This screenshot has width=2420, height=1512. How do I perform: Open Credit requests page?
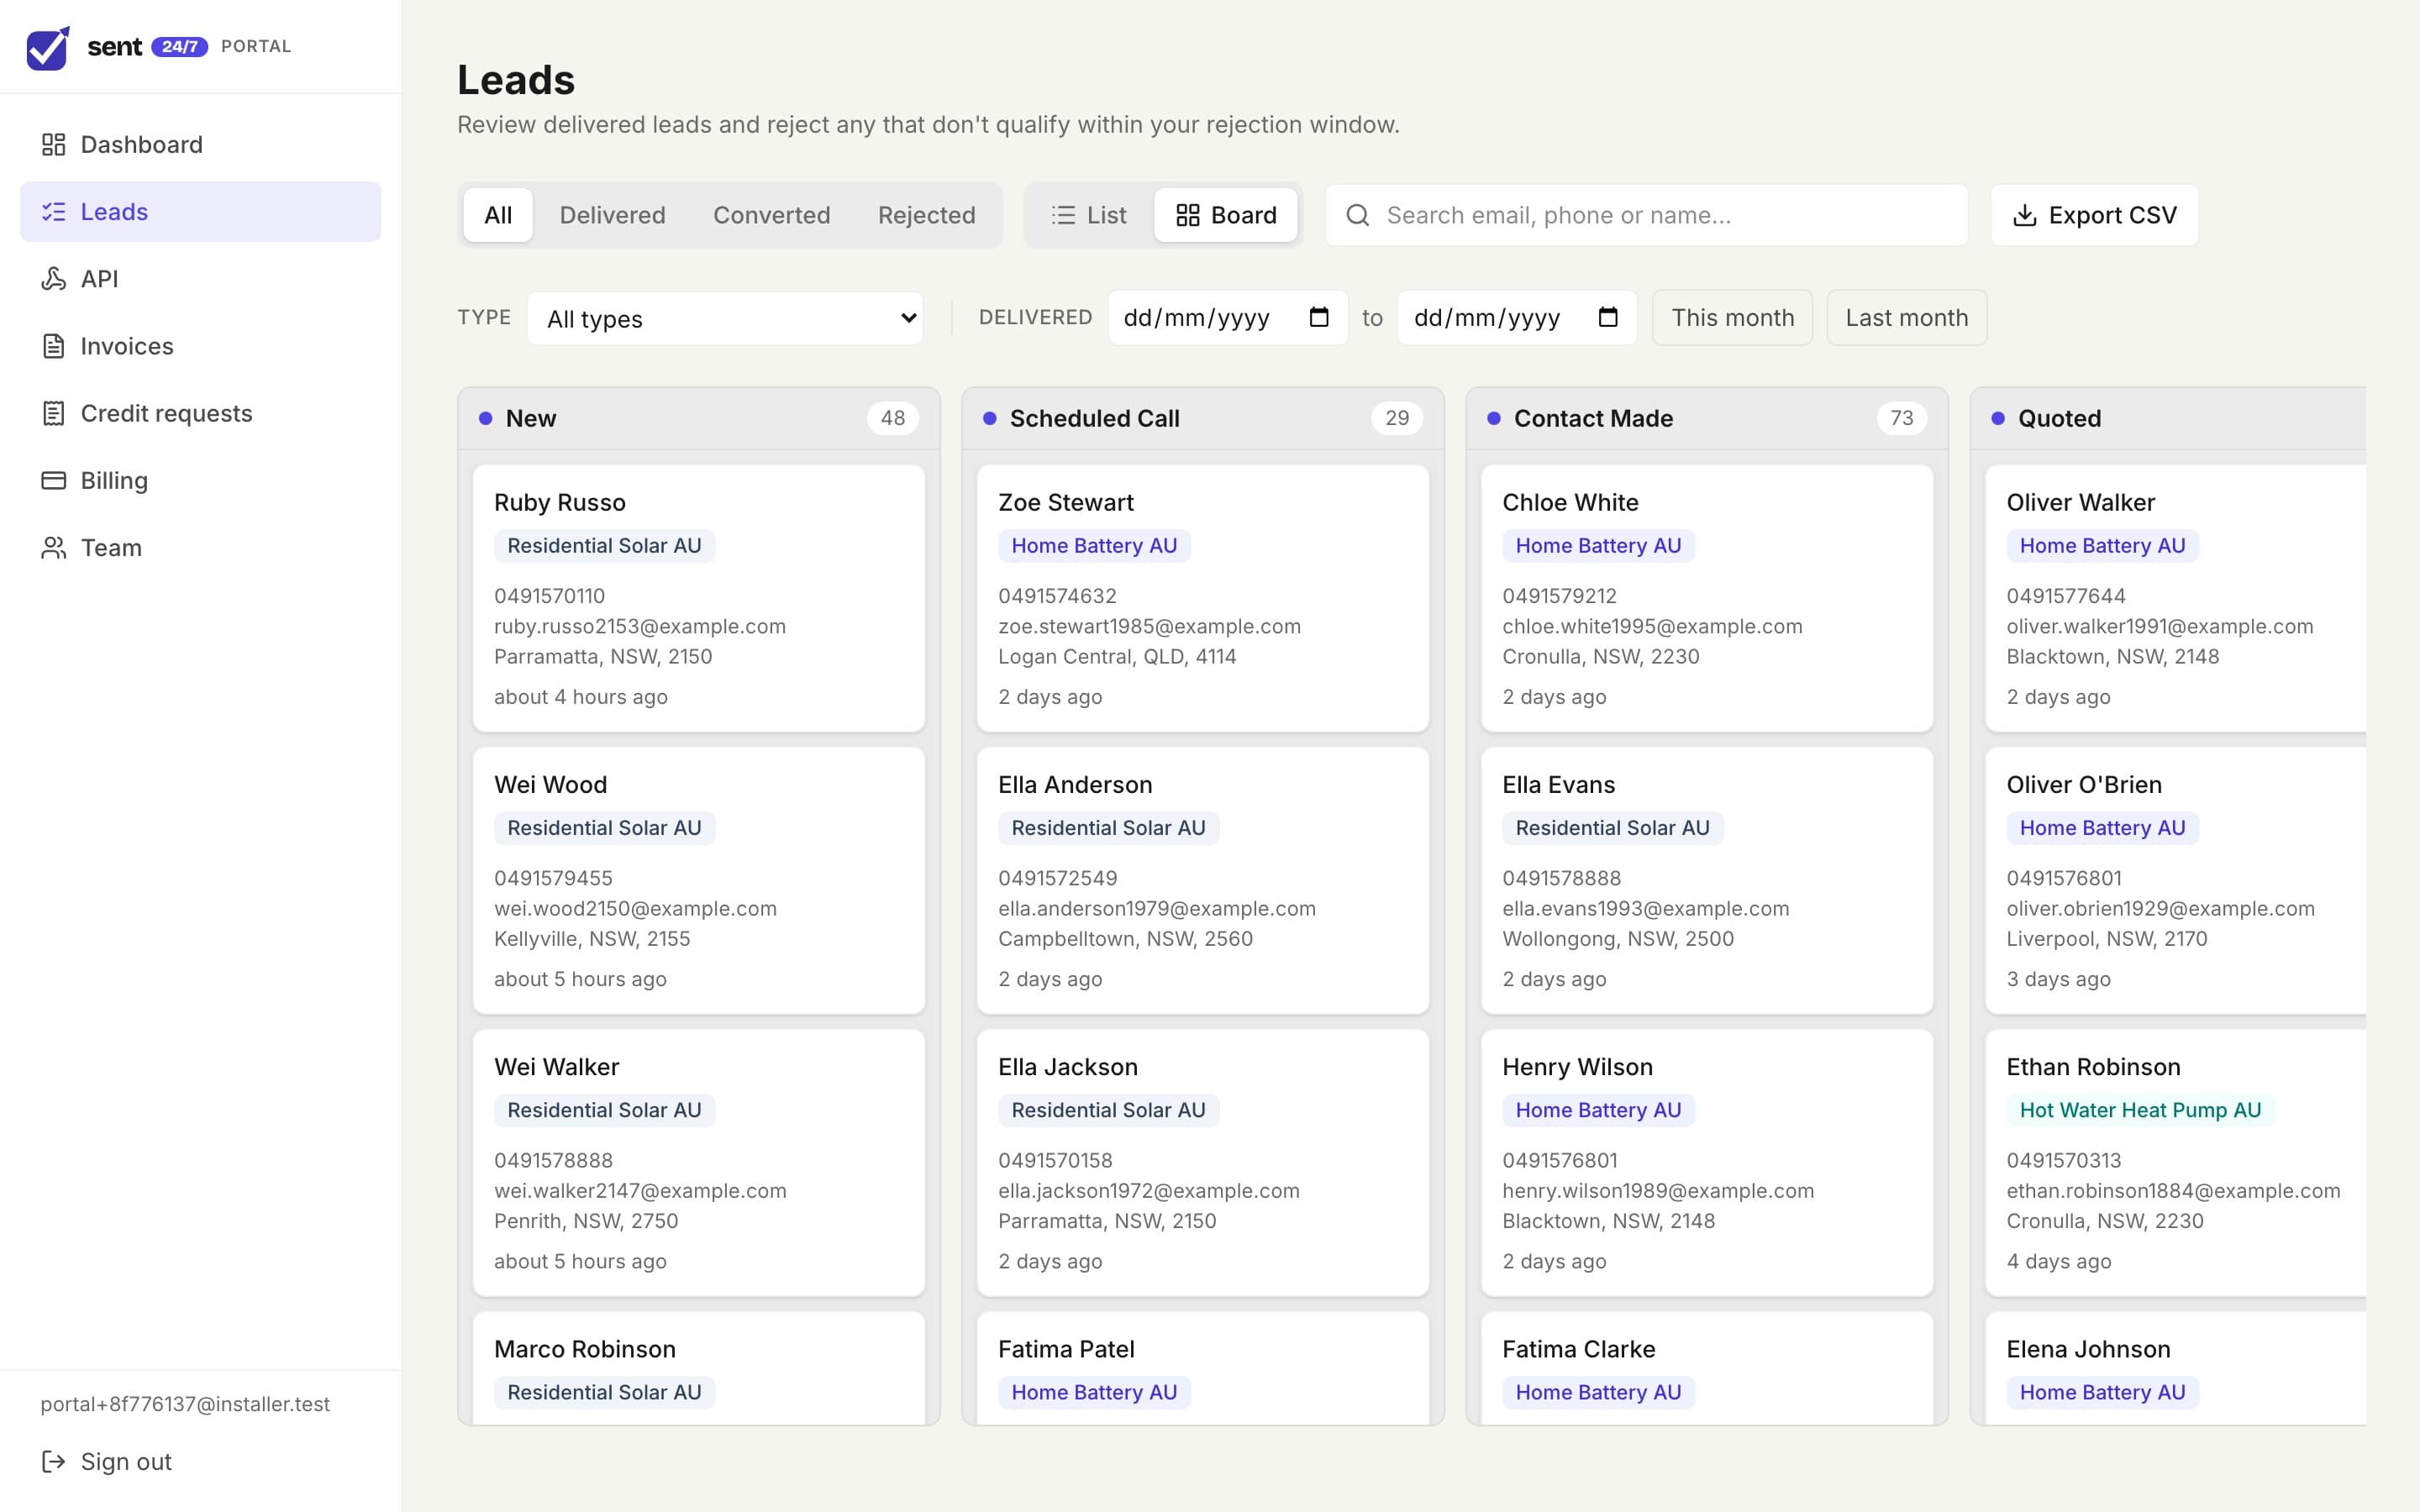click(x=200, y=413)
